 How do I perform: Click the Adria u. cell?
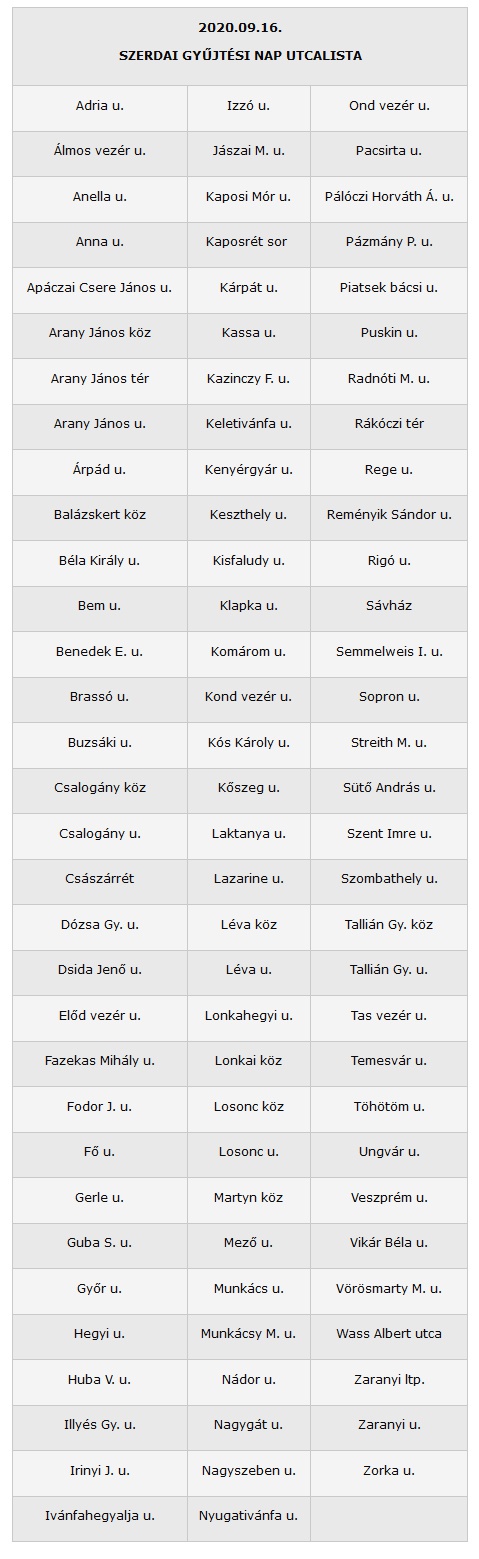[100, 105]
